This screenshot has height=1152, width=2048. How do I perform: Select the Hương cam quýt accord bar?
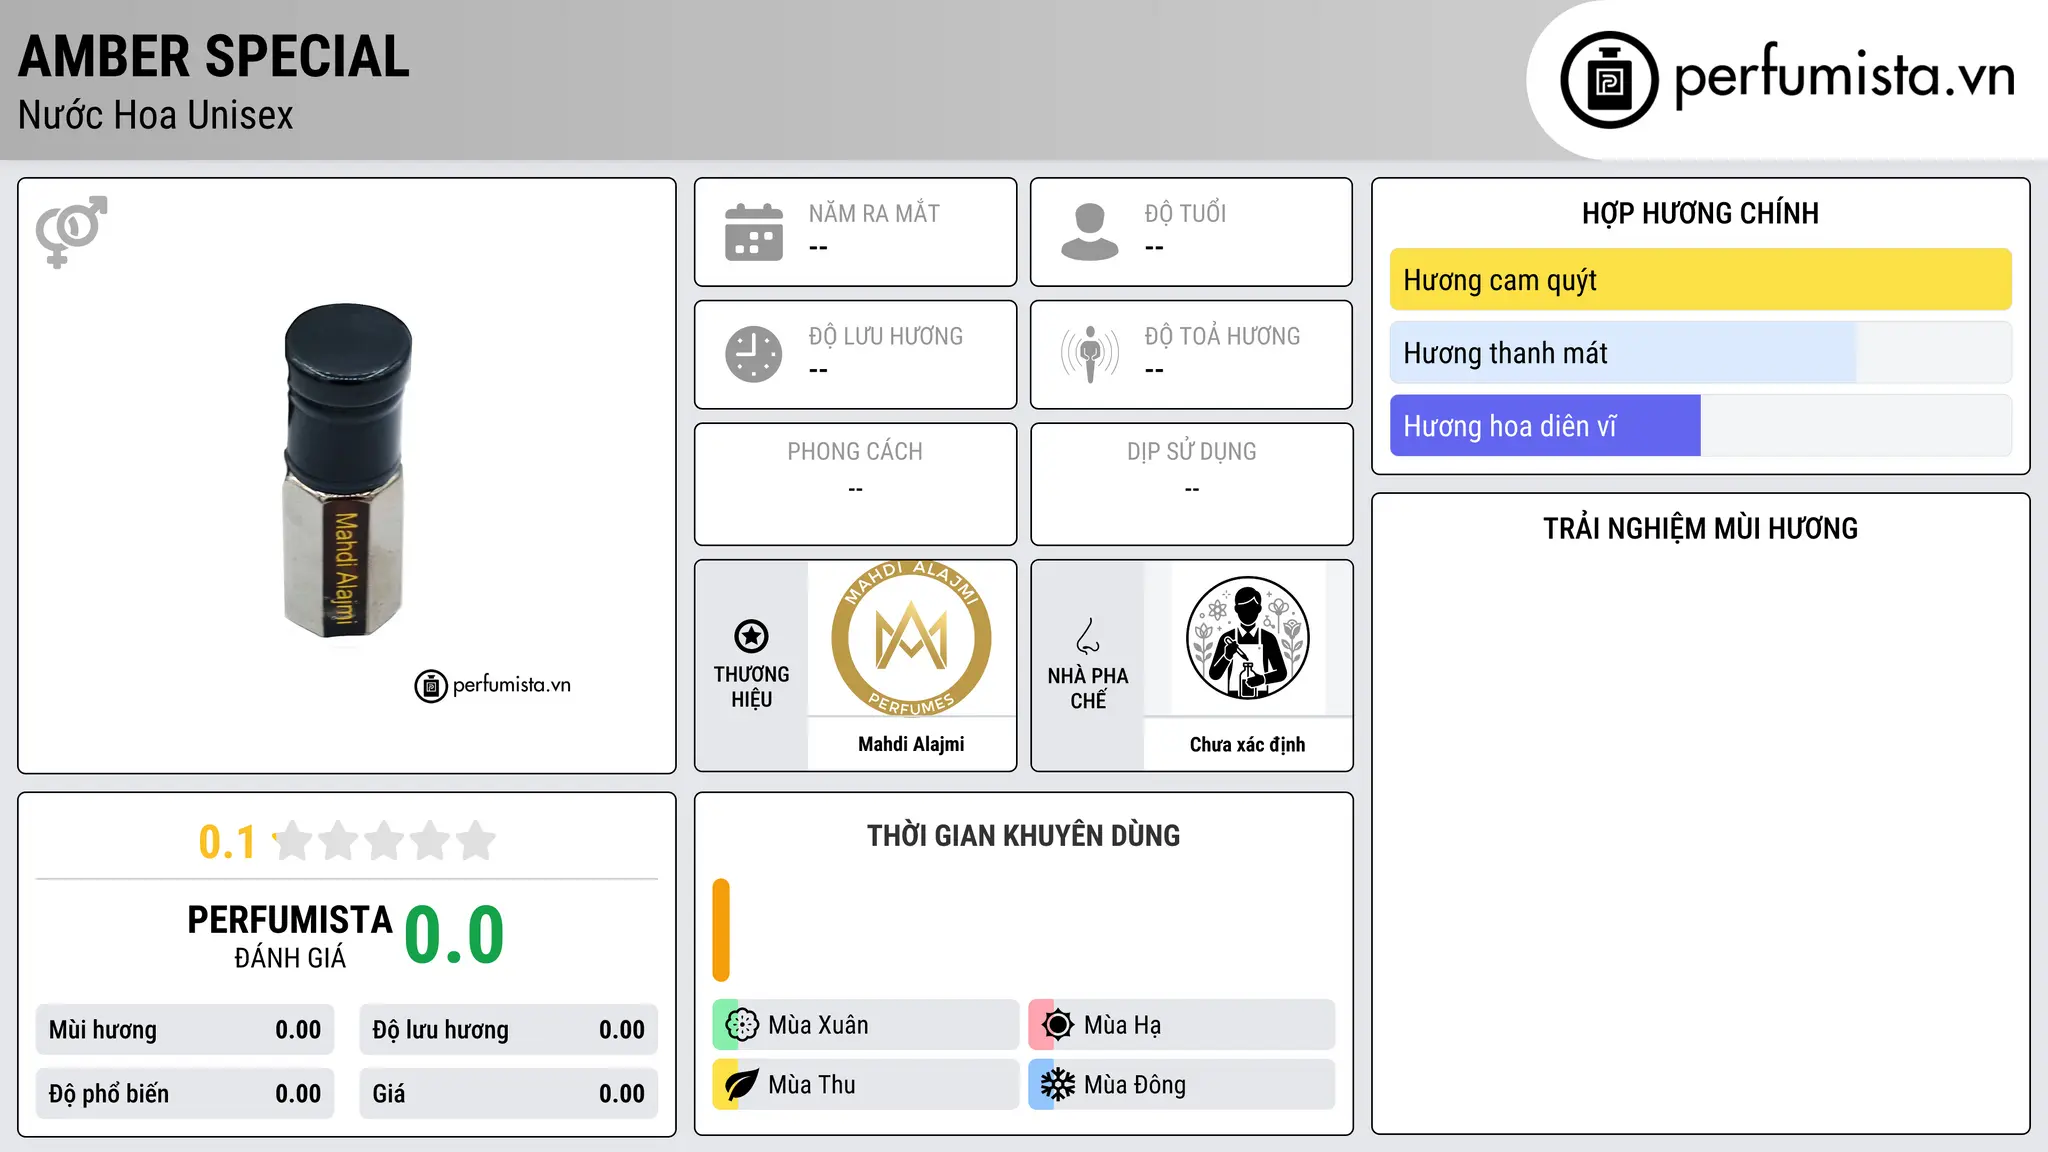tap(1700, 280)
